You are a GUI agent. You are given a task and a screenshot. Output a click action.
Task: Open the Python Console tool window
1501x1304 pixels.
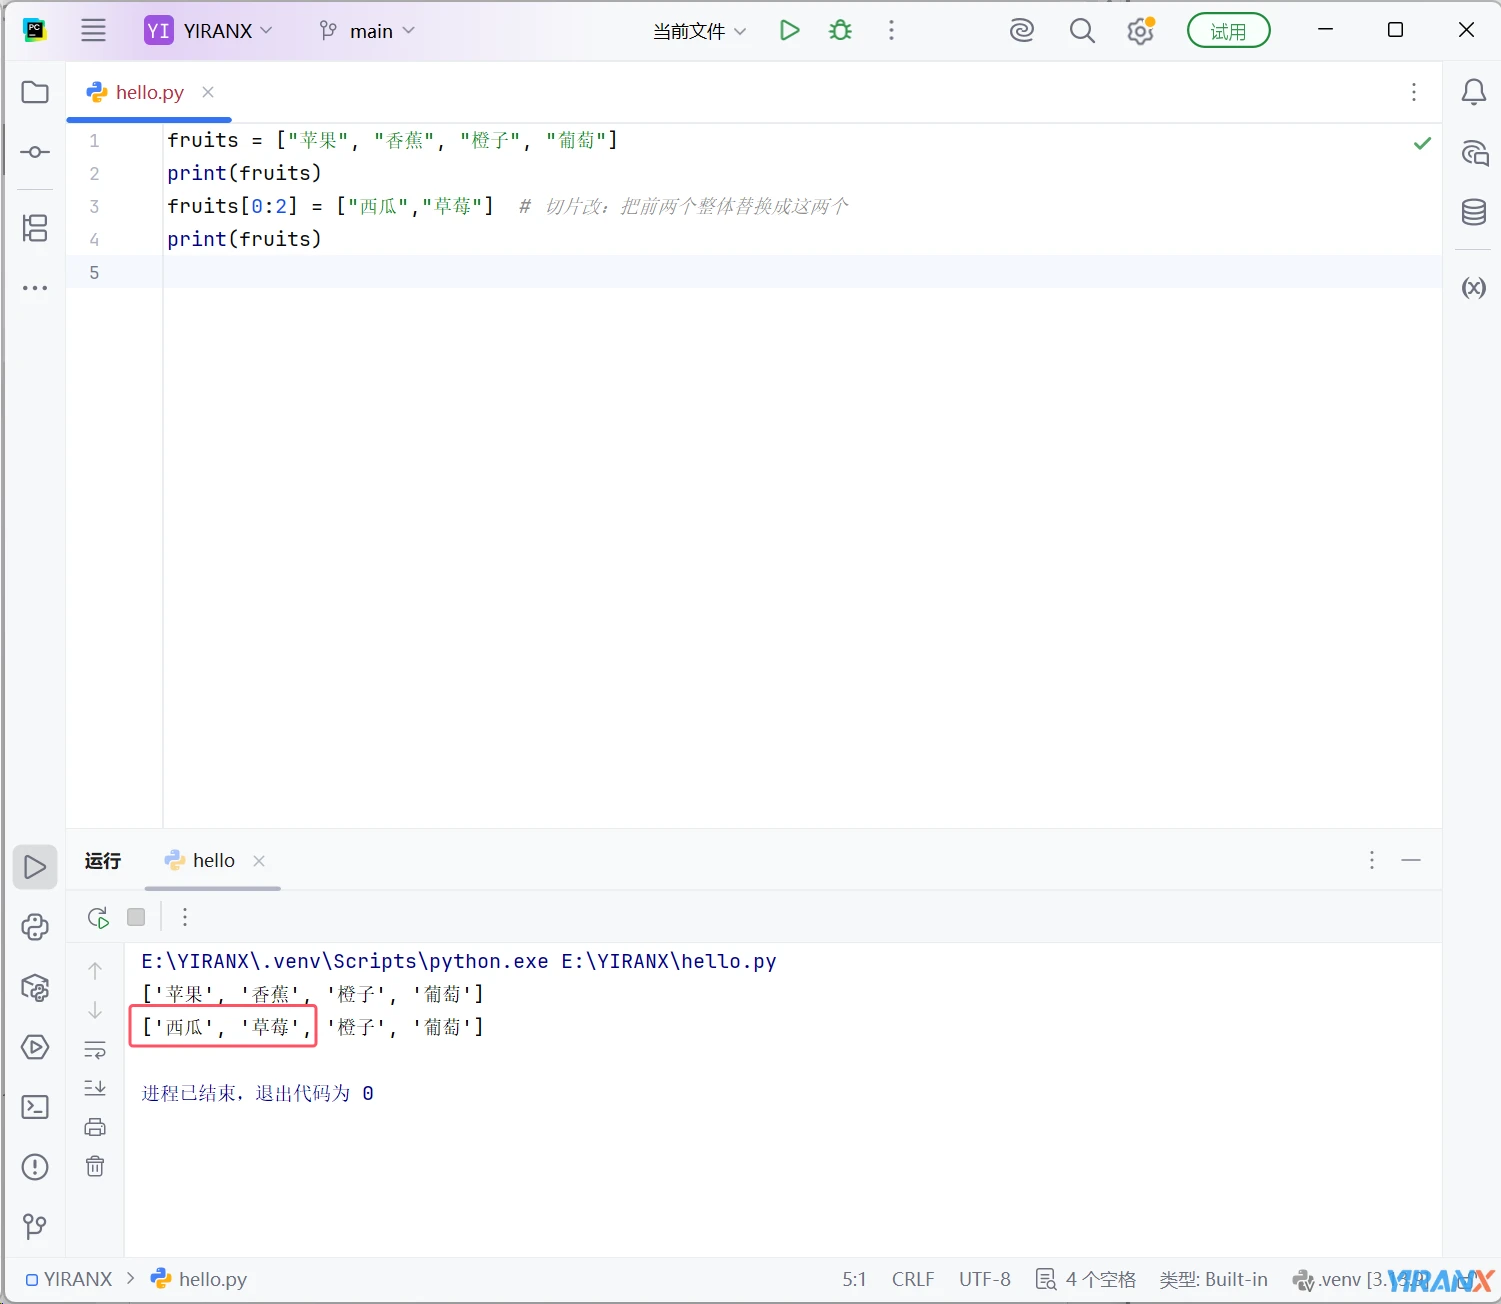[35, 927]
